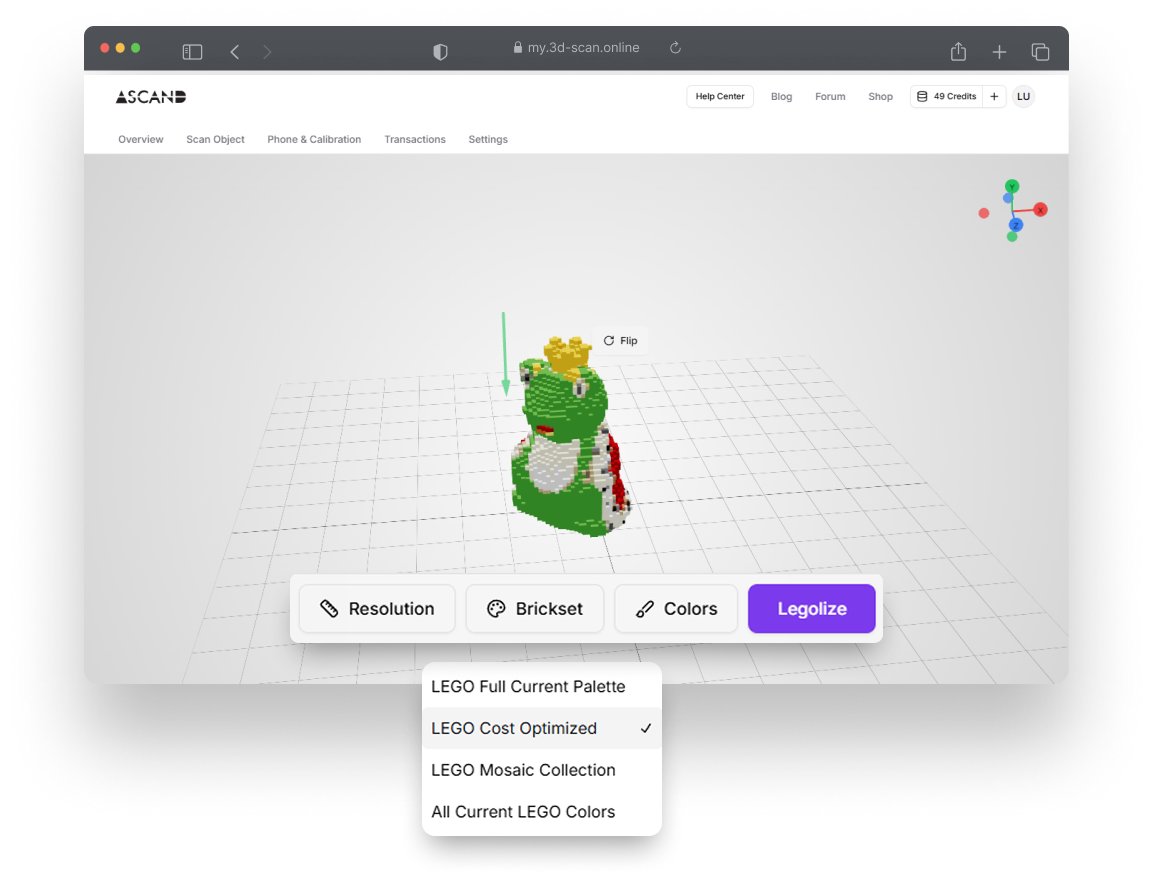Click the bottom green negative Y gizmo dot
Screen dimensions: 1153x876
(1012, 237)
